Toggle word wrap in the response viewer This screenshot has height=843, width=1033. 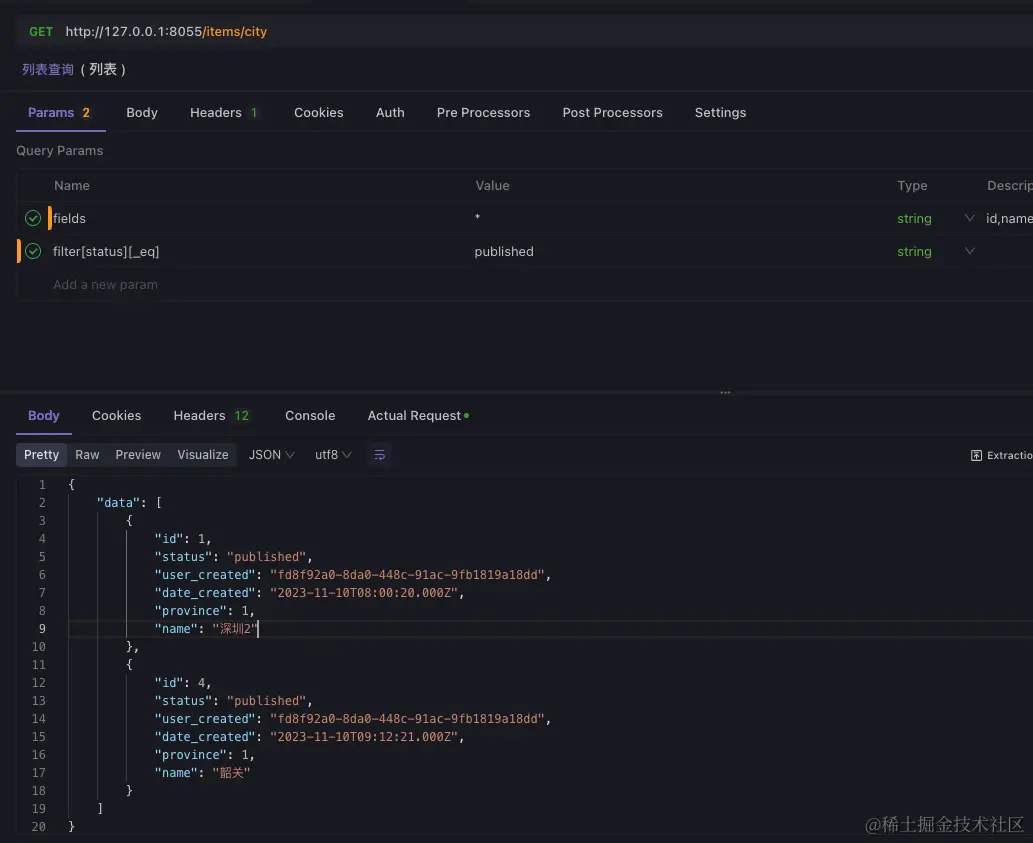tap(378, 454)
